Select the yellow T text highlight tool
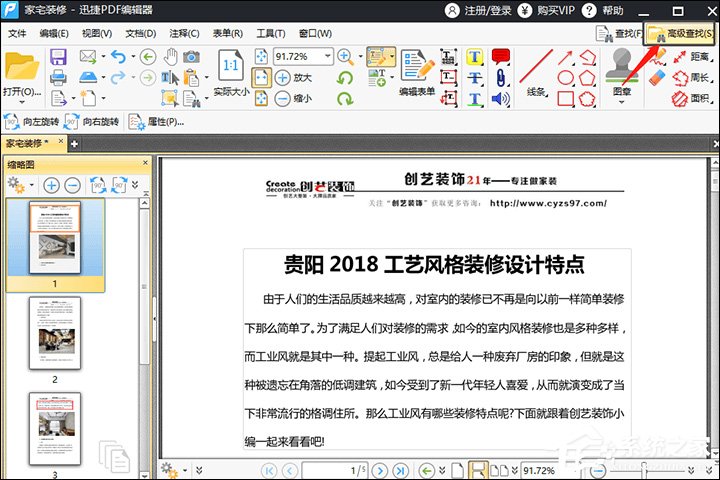 (x=474, y=57)
